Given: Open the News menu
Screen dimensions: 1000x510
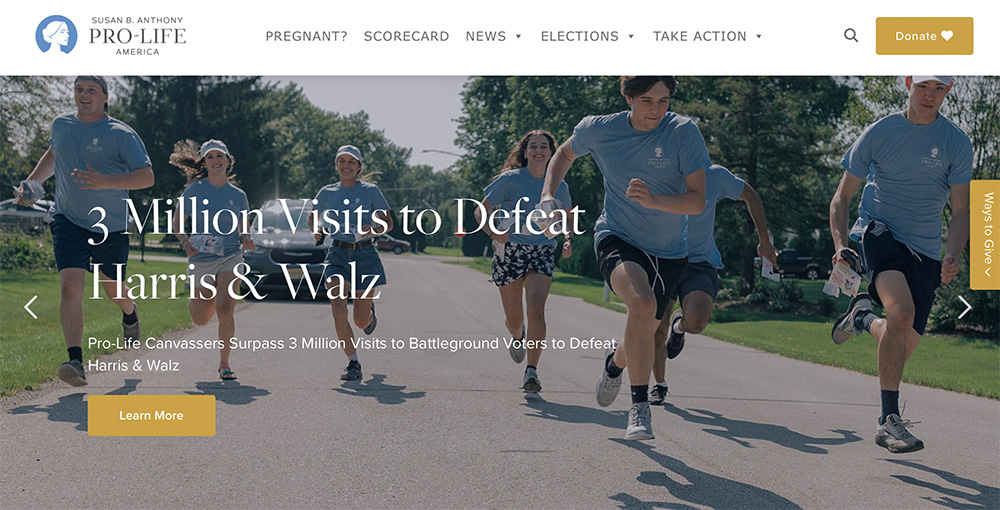Looking at the screenshot, I should (486, 36).
